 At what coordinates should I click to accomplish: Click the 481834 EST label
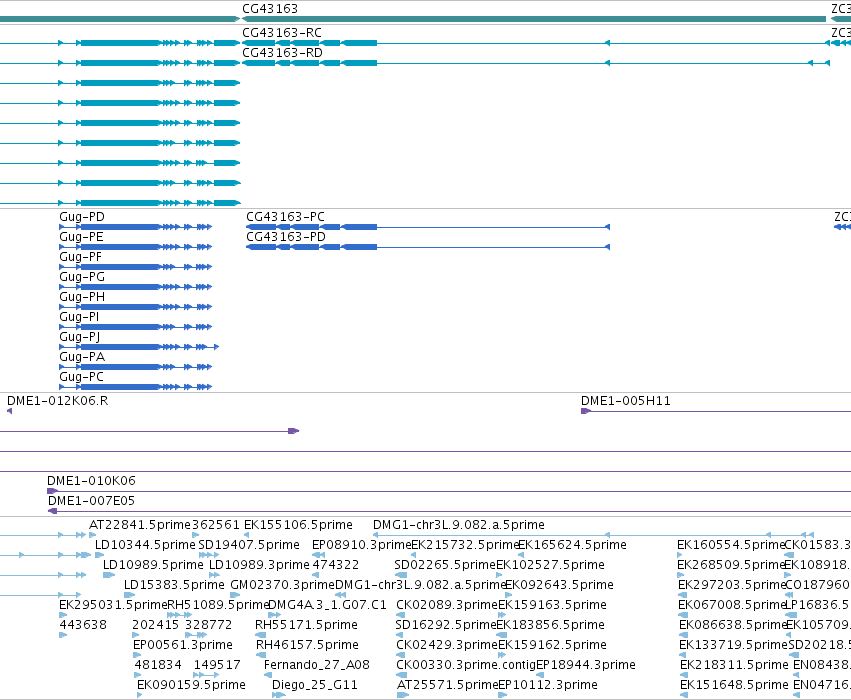157,665
